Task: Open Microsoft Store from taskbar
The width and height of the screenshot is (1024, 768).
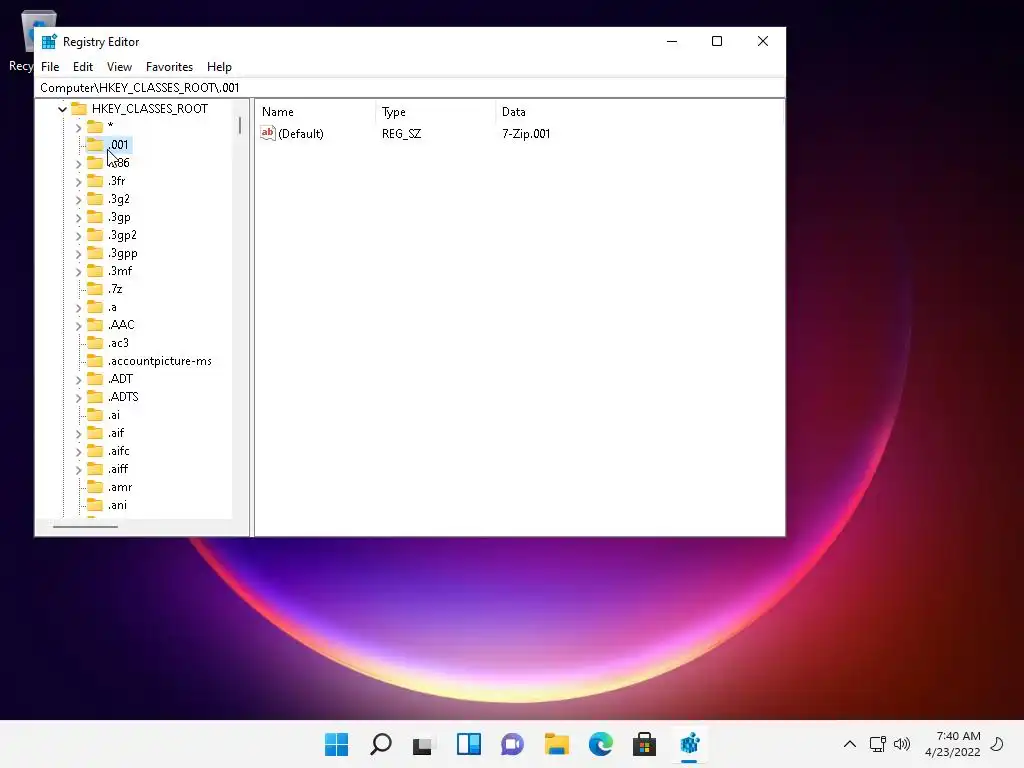Action: pyautogui.click(x=644, y=744)
